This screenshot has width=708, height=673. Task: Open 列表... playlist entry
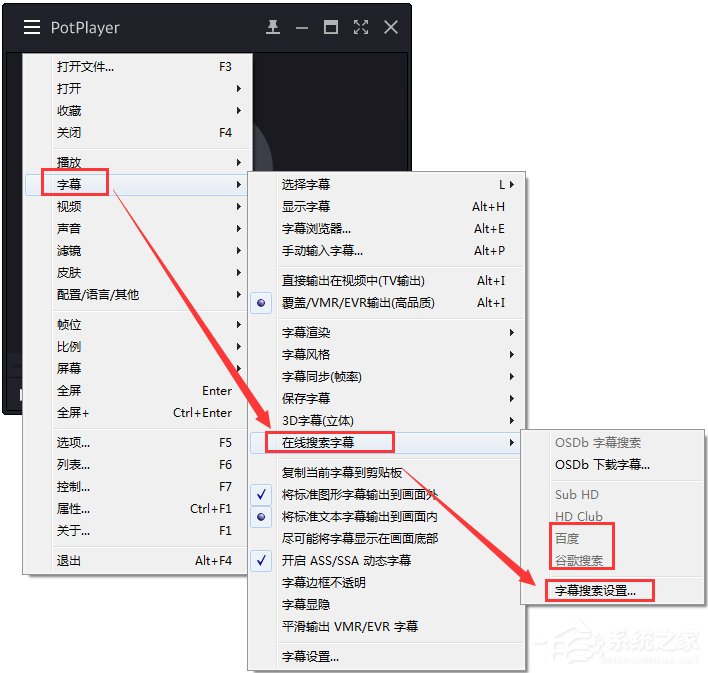[x=136, y=464]
